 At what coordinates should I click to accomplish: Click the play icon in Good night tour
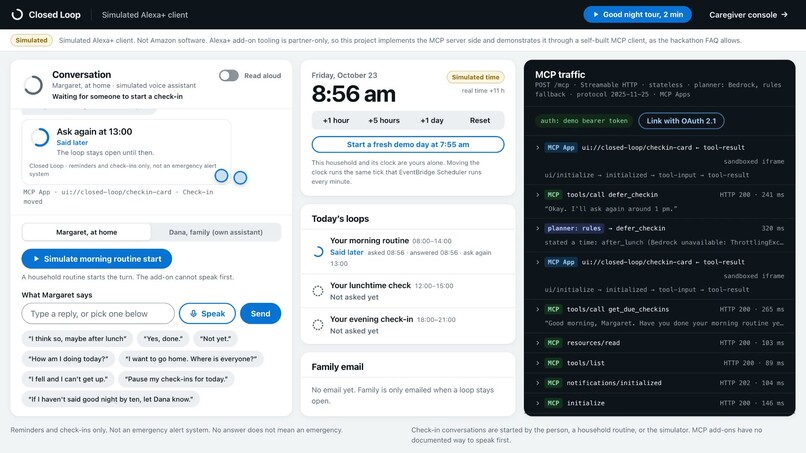[x=596, y=14]
